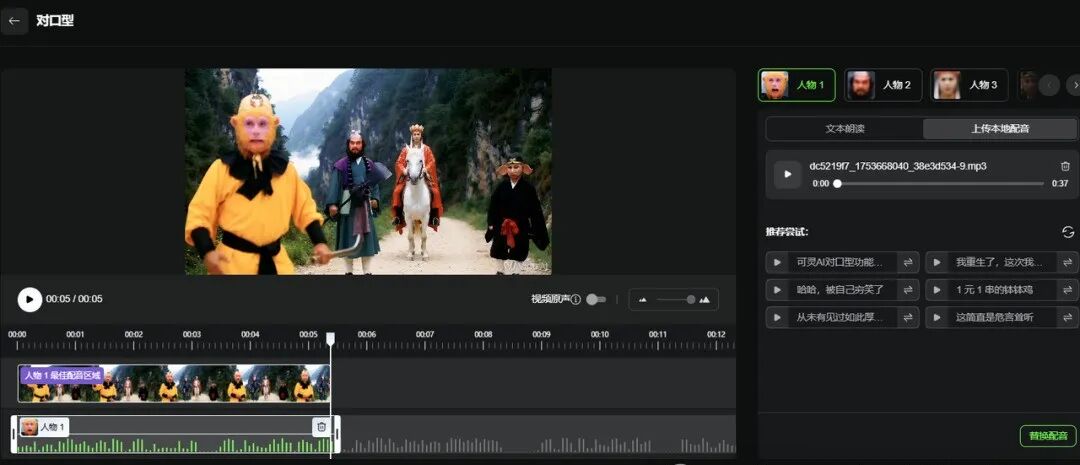Apply the 从未有见过如此厚 sample with its swap icon
Screen dimensions: 1080x465
point(908,318)
